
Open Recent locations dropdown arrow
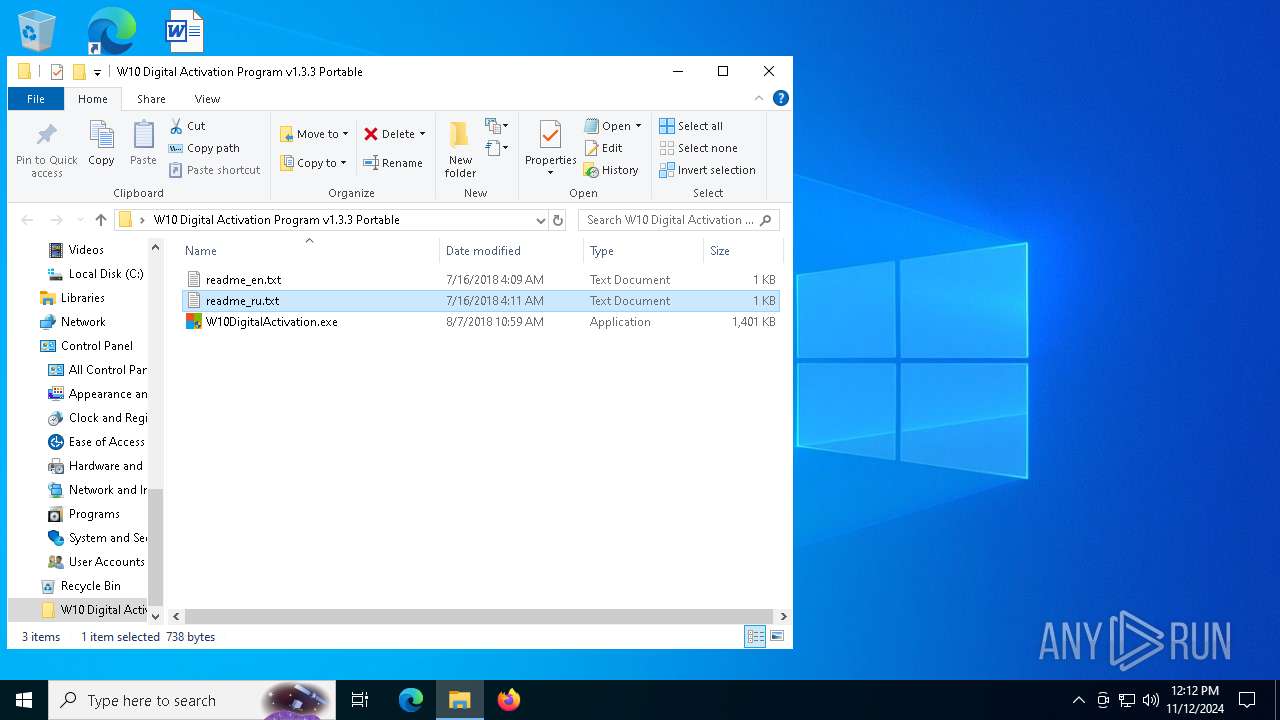coord(78,220)
